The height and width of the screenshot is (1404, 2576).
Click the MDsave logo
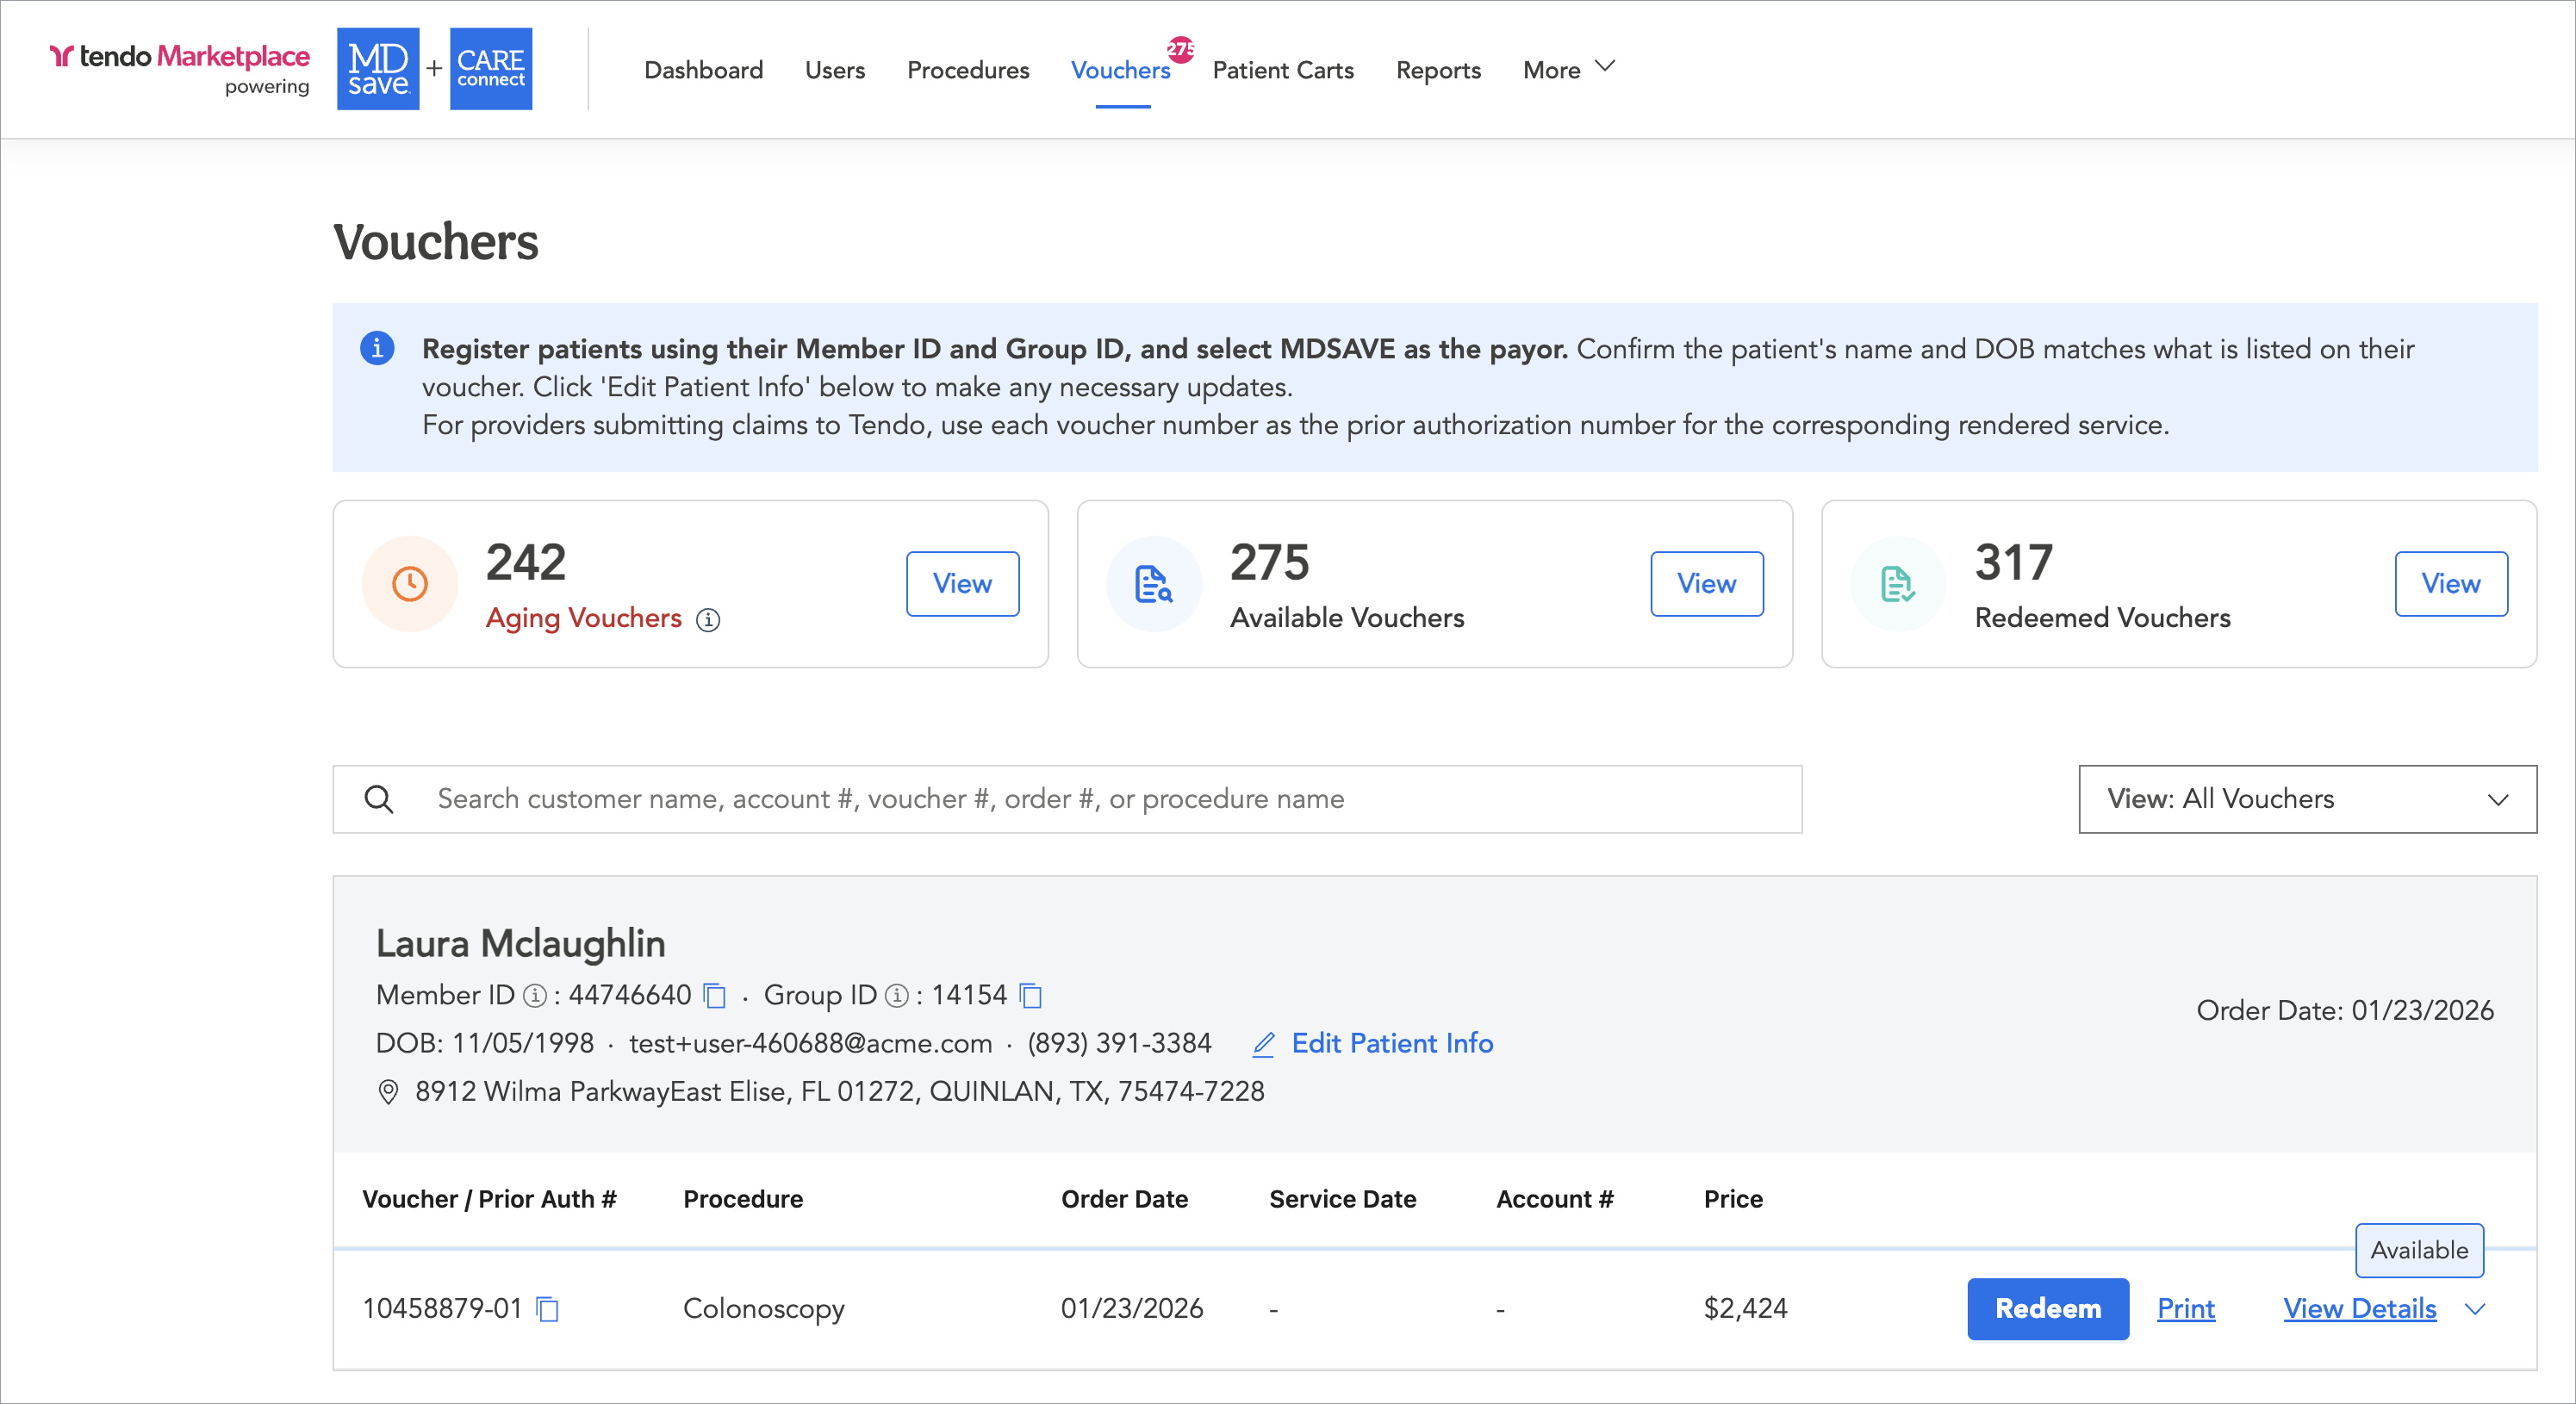tap(378, 69)
